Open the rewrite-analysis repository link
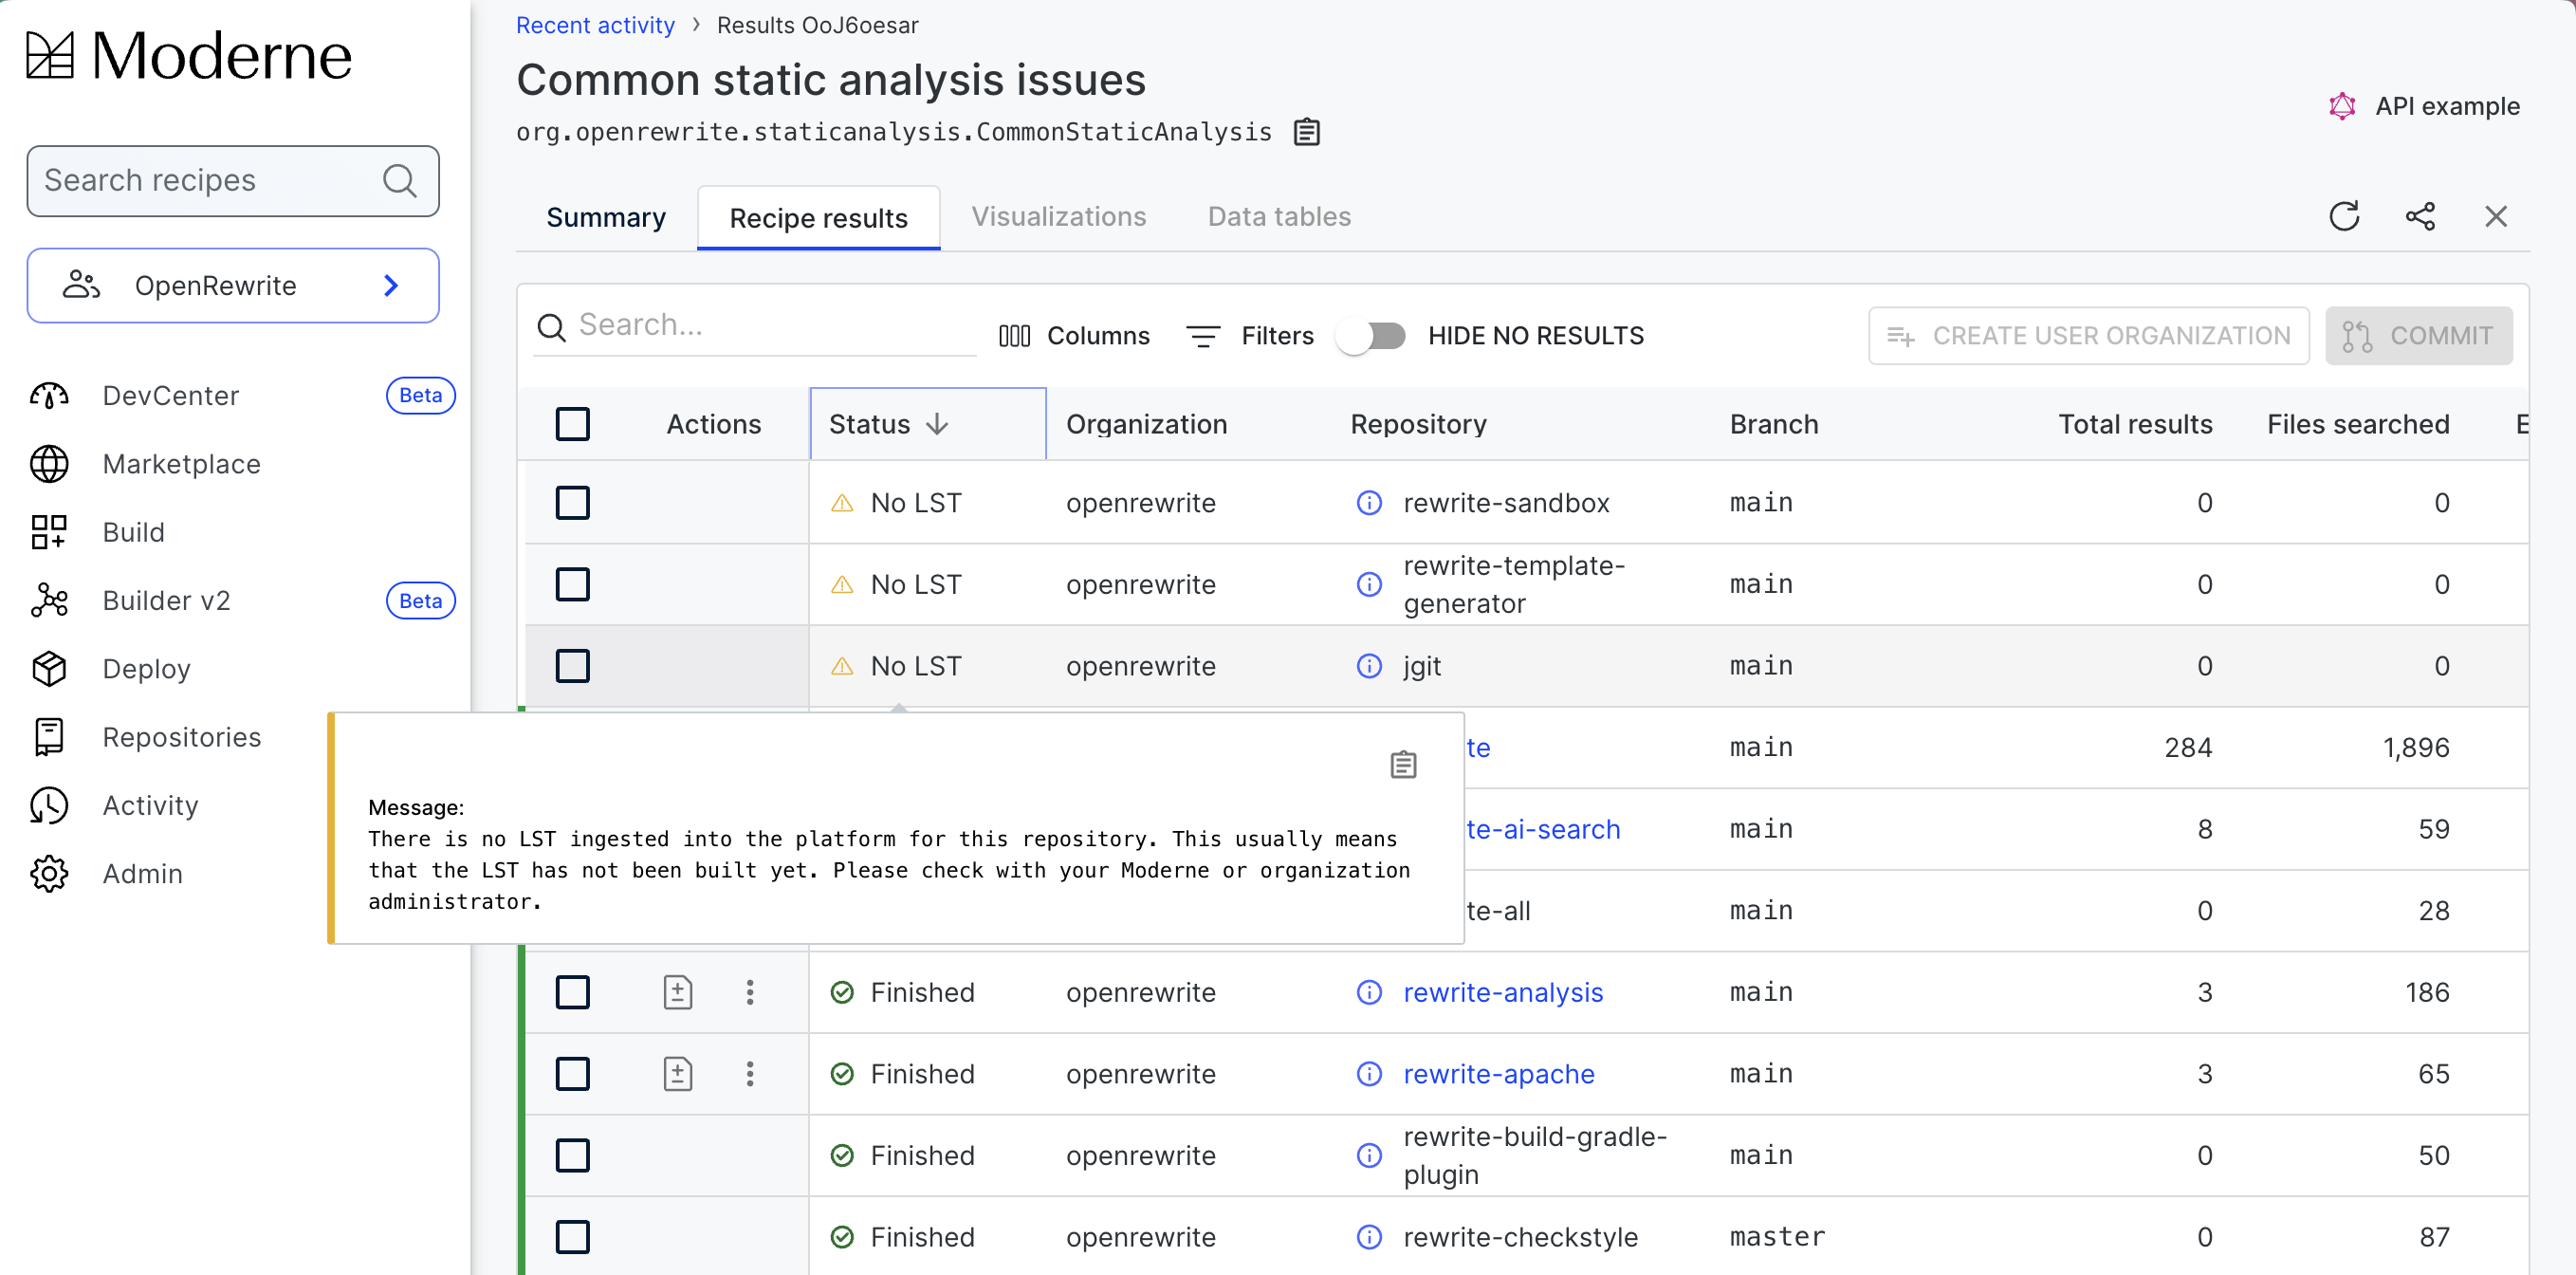 (x=1503, y=993)
